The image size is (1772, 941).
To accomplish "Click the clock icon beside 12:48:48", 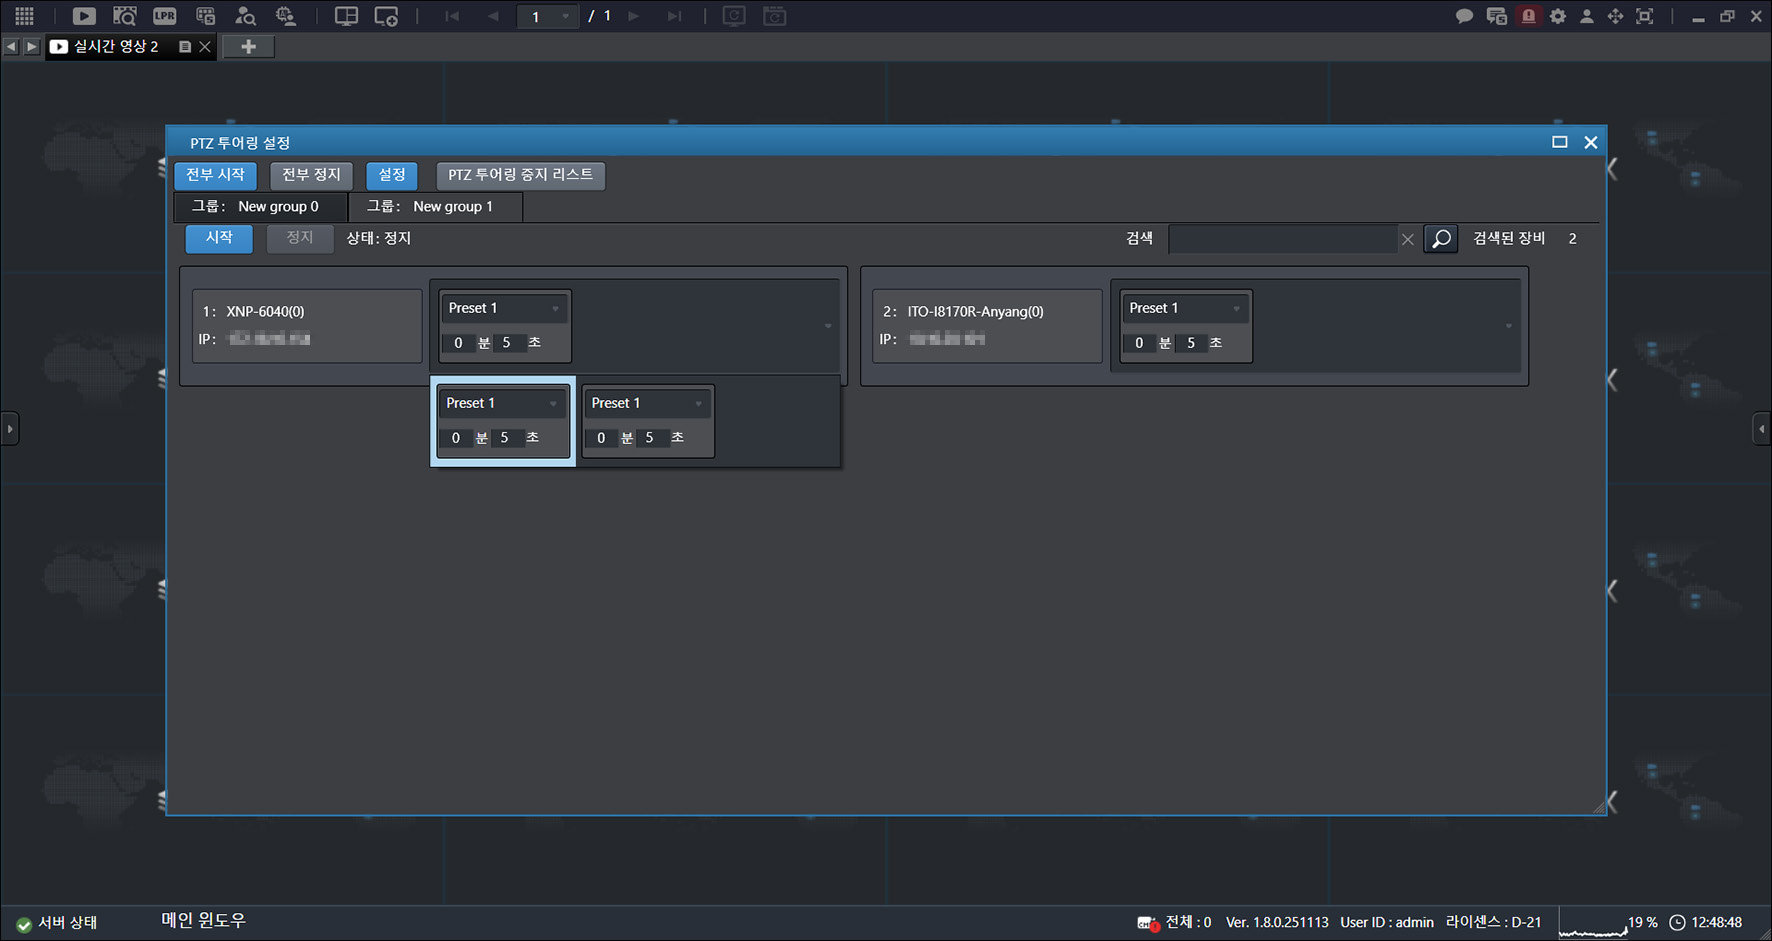I will point(1678,923).
